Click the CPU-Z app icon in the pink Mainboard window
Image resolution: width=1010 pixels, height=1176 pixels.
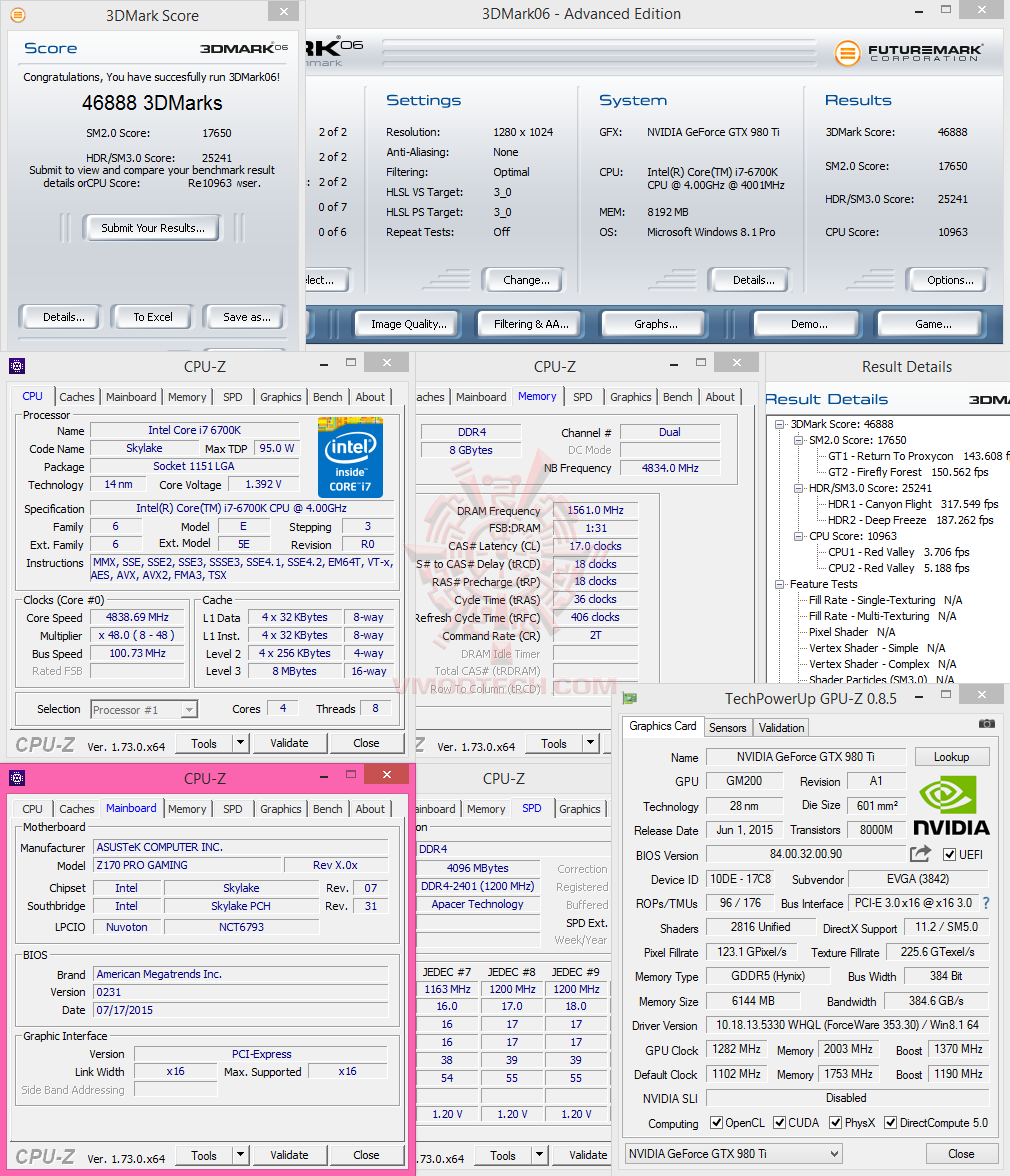tap(17, 778)
